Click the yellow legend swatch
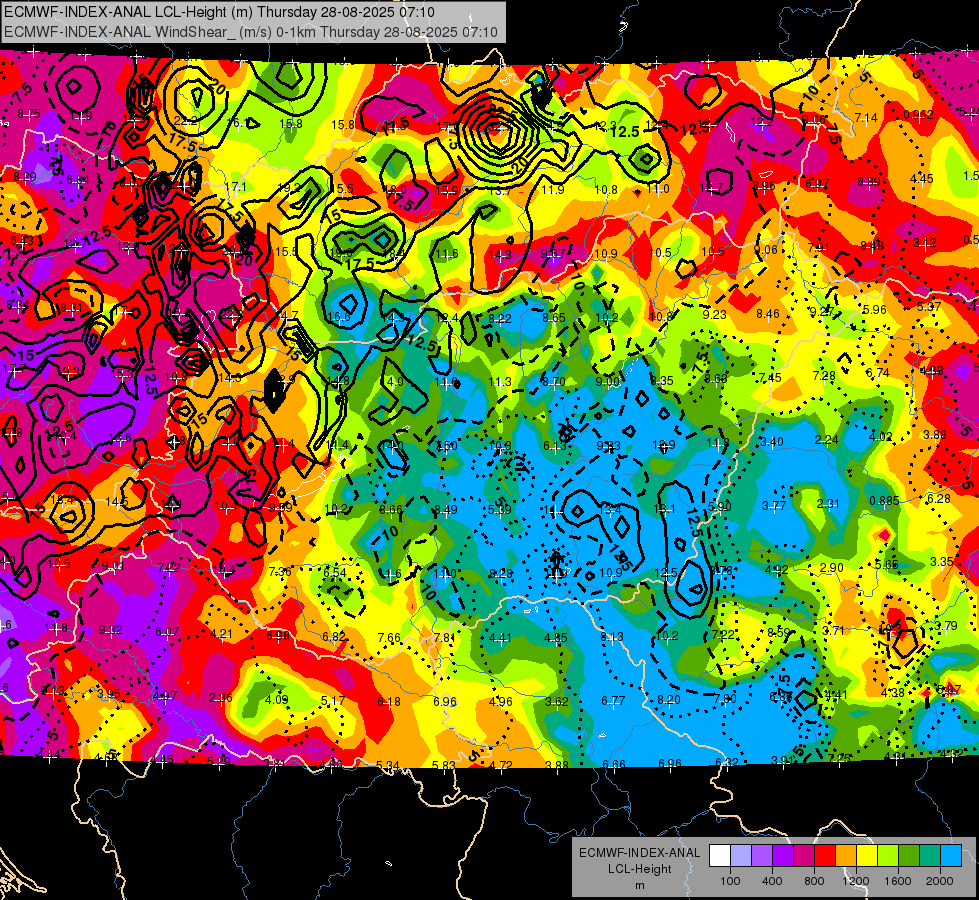Screen dimensions: 979x900 point(867,856)
